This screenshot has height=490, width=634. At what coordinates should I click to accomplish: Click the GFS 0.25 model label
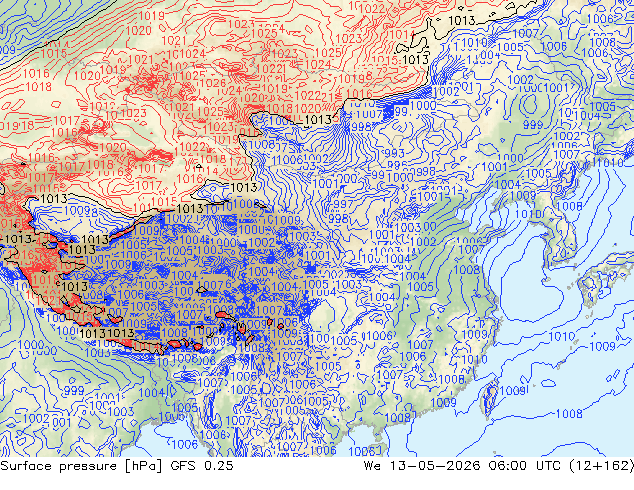click(202, 466)
